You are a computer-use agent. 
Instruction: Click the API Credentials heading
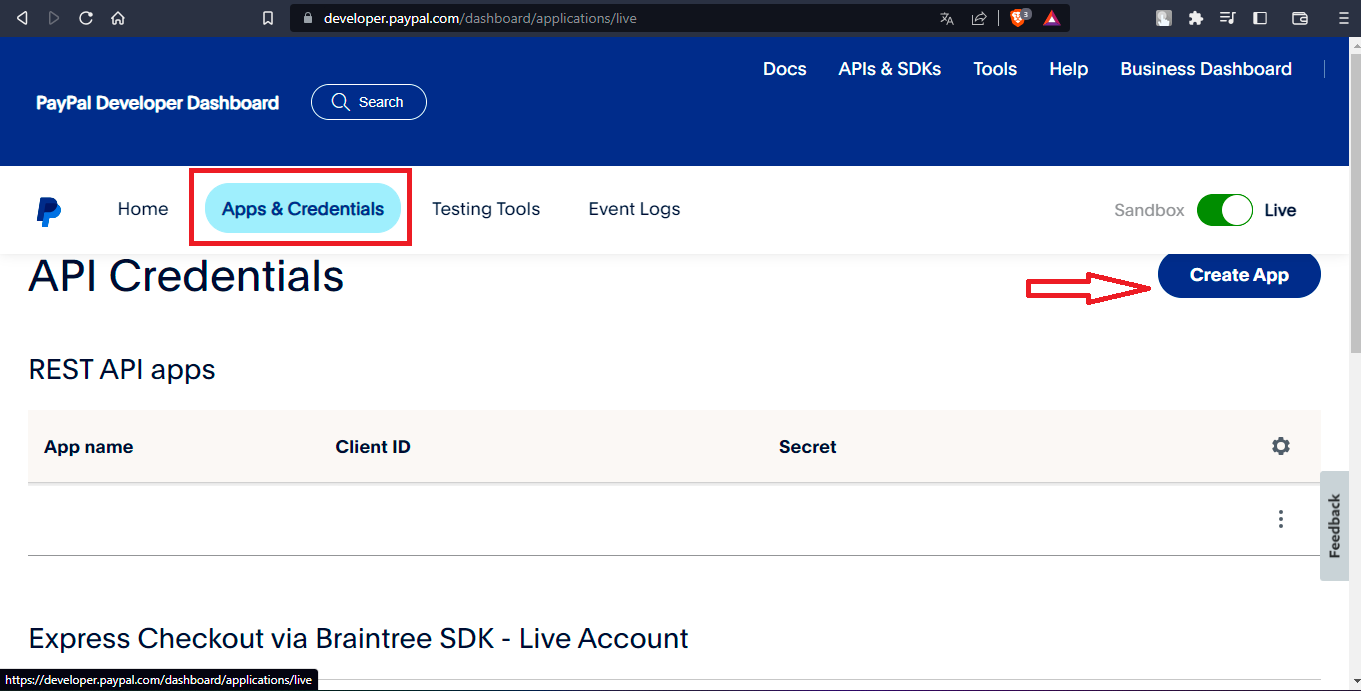(x=186, y=275)
